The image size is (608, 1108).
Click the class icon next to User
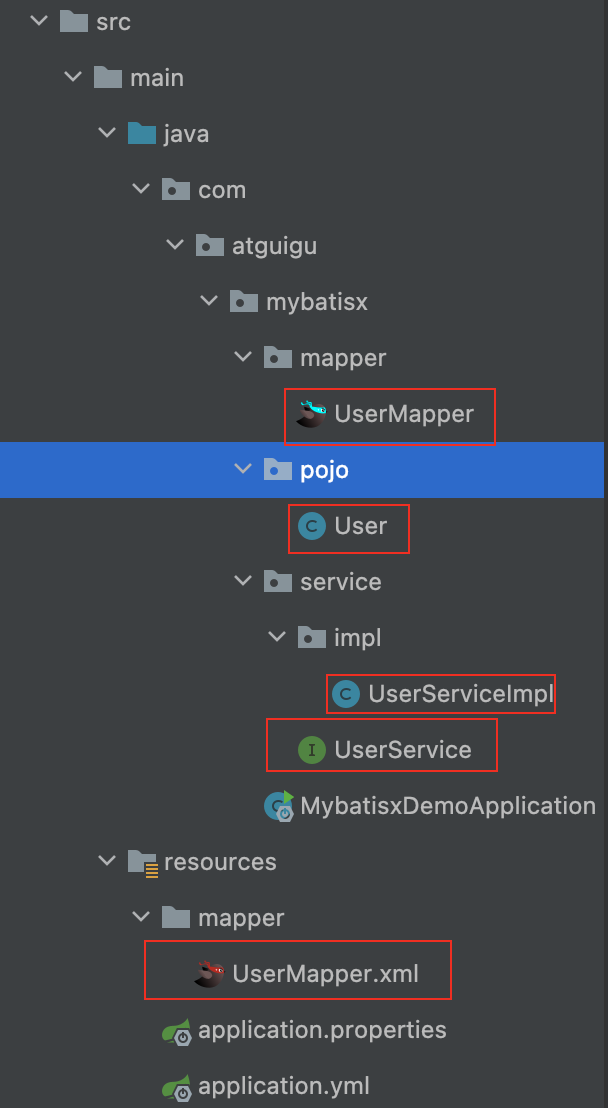(x=312, y=526)
